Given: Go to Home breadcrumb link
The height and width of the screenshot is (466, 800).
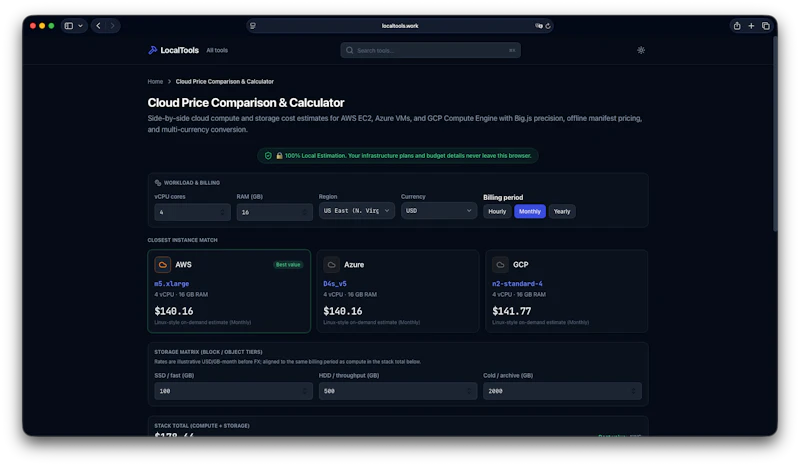Looking at the screenshot, I should click(155, 82).
